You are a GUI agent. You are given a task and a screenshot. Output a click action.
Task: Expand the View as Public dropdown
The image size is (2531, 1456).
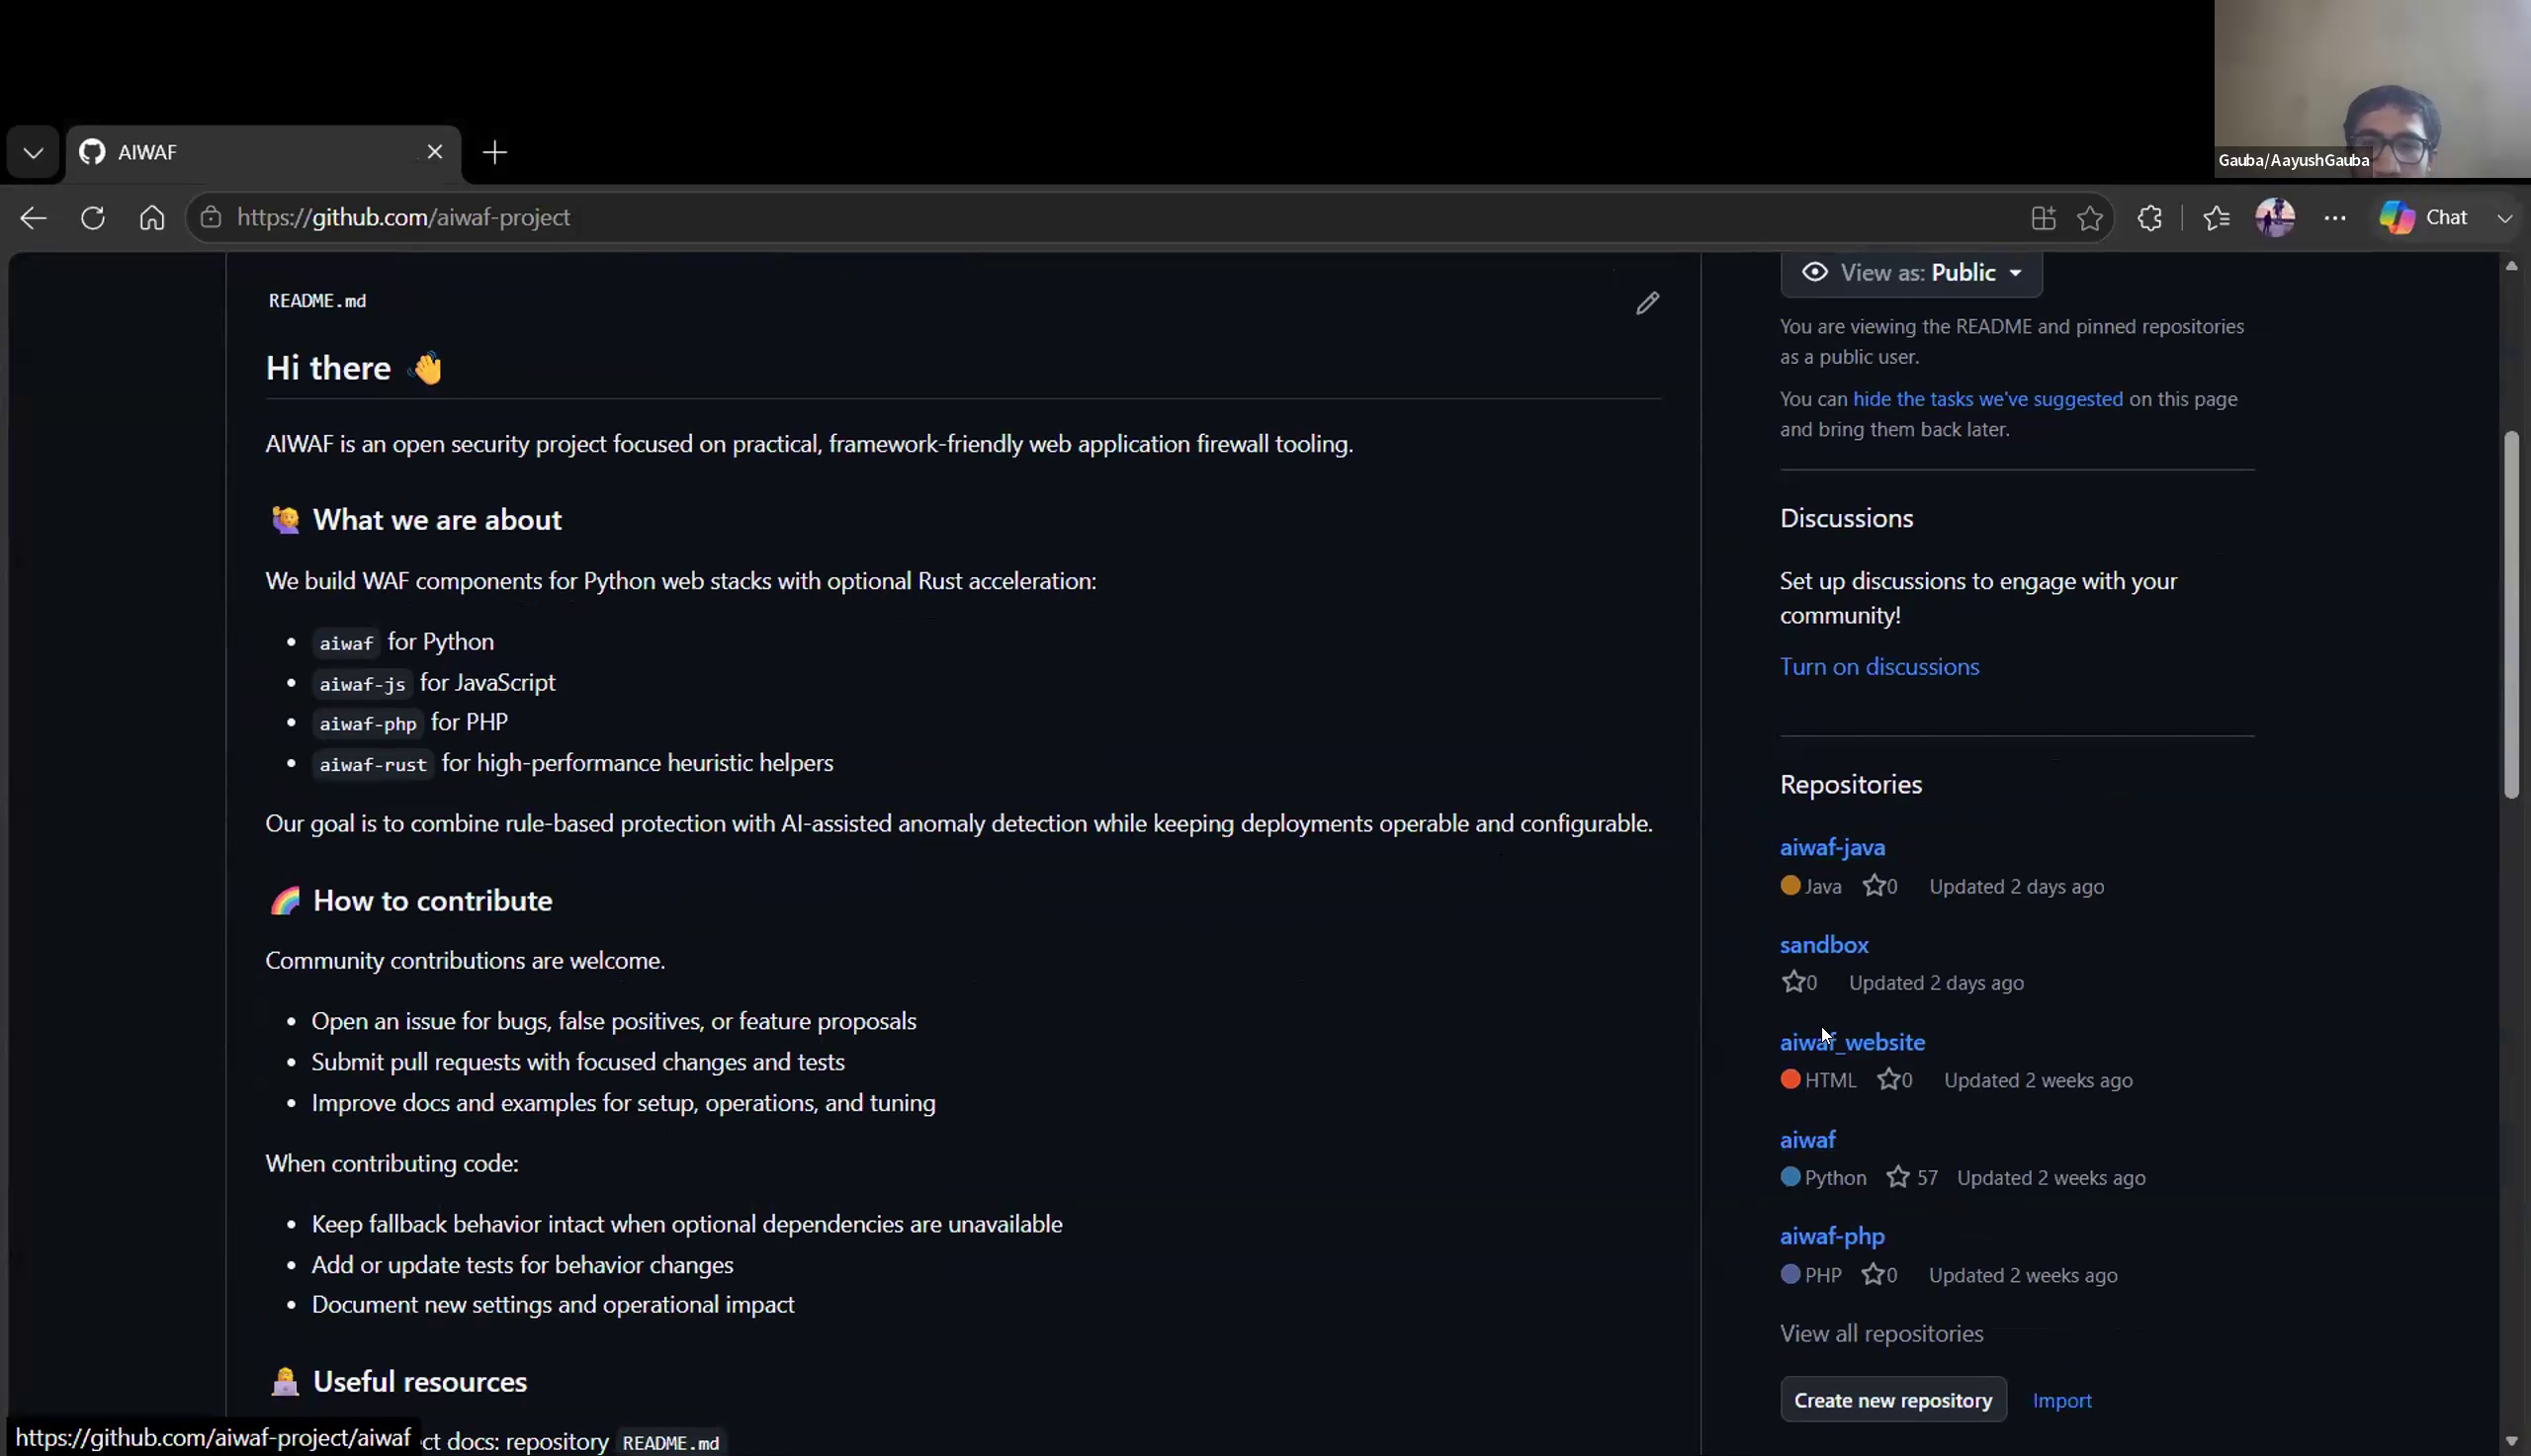pyautogui.click(x=1911, y=273)
